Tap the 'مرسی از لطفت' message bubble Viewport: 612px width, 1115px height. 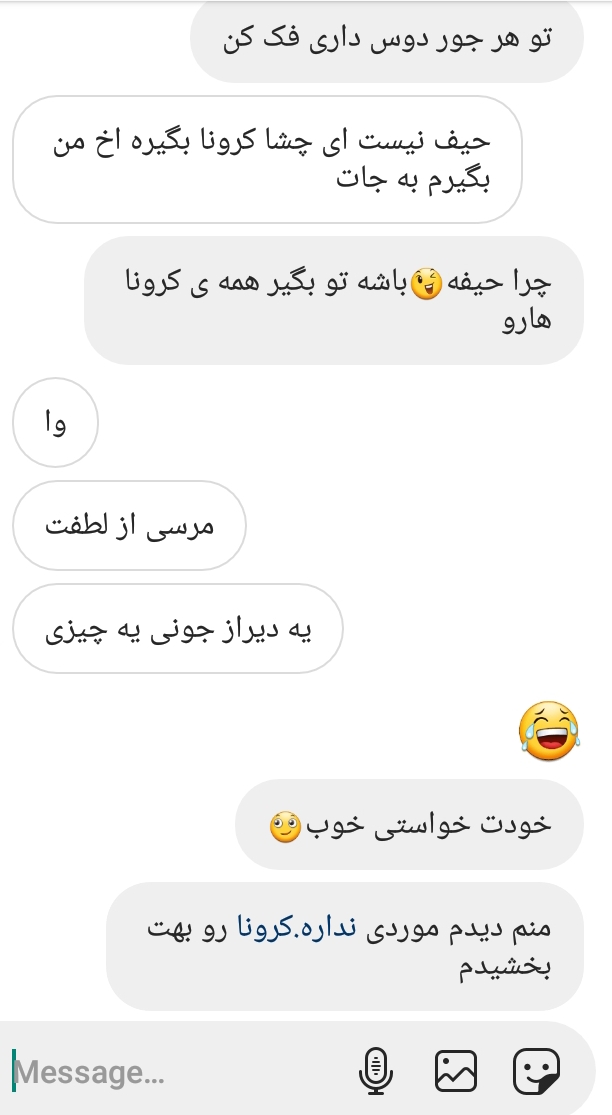[129, 526]
